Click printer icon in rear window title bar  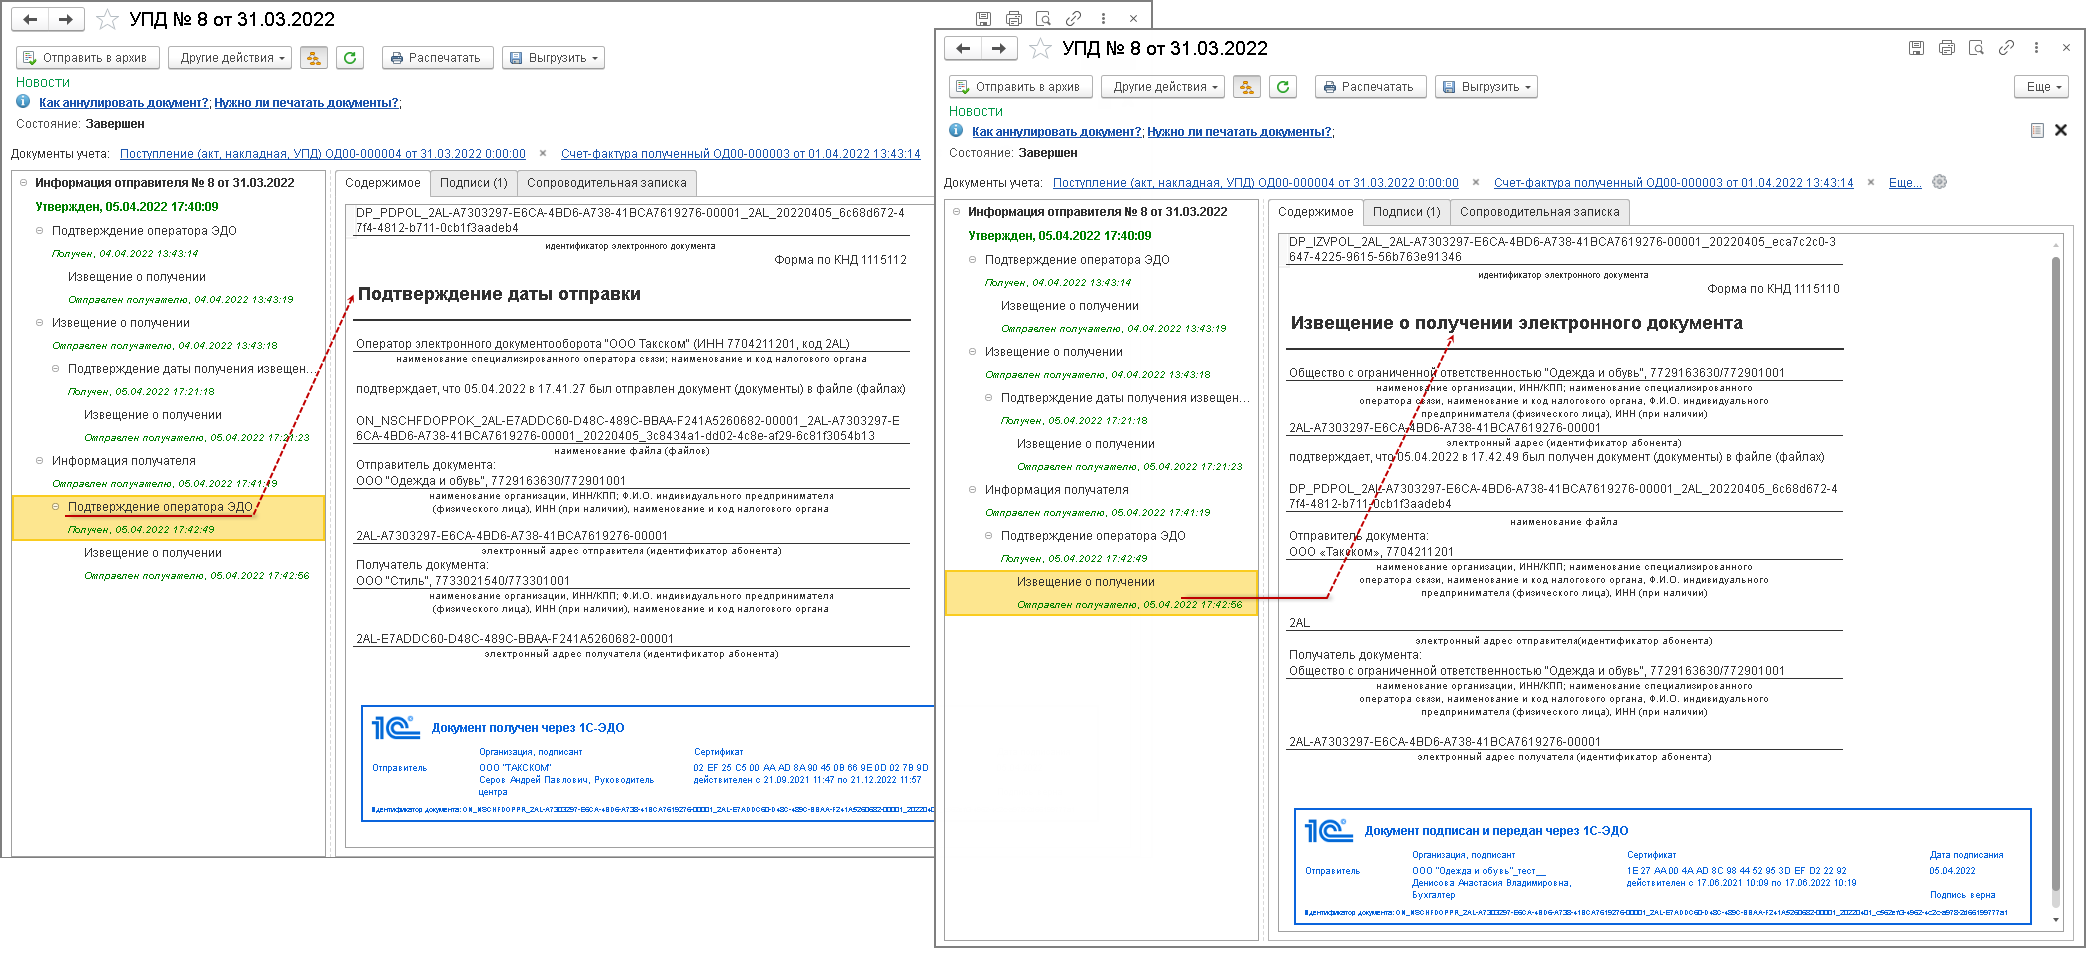point(1013,19)
